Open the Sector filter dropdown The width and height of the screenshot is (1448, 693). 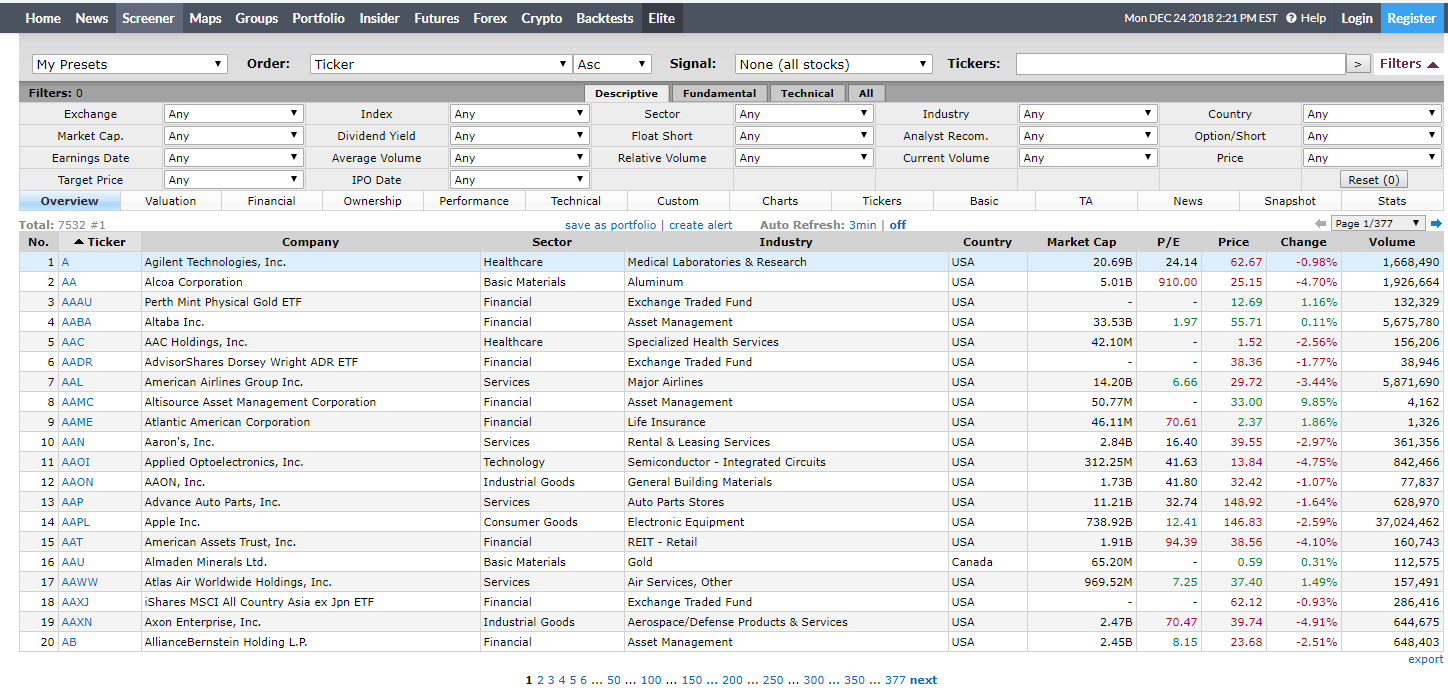(805, 114)
